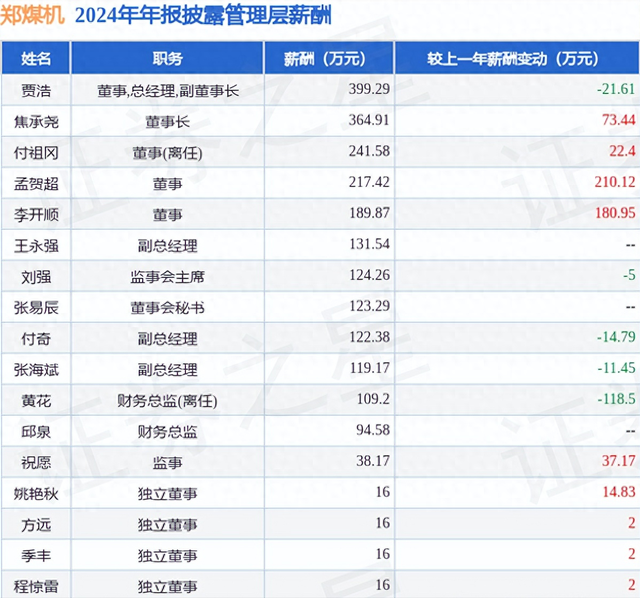Click change value -11.45
Image resolution: width=640 pixels, height=598 pixels.
[616, 368]
